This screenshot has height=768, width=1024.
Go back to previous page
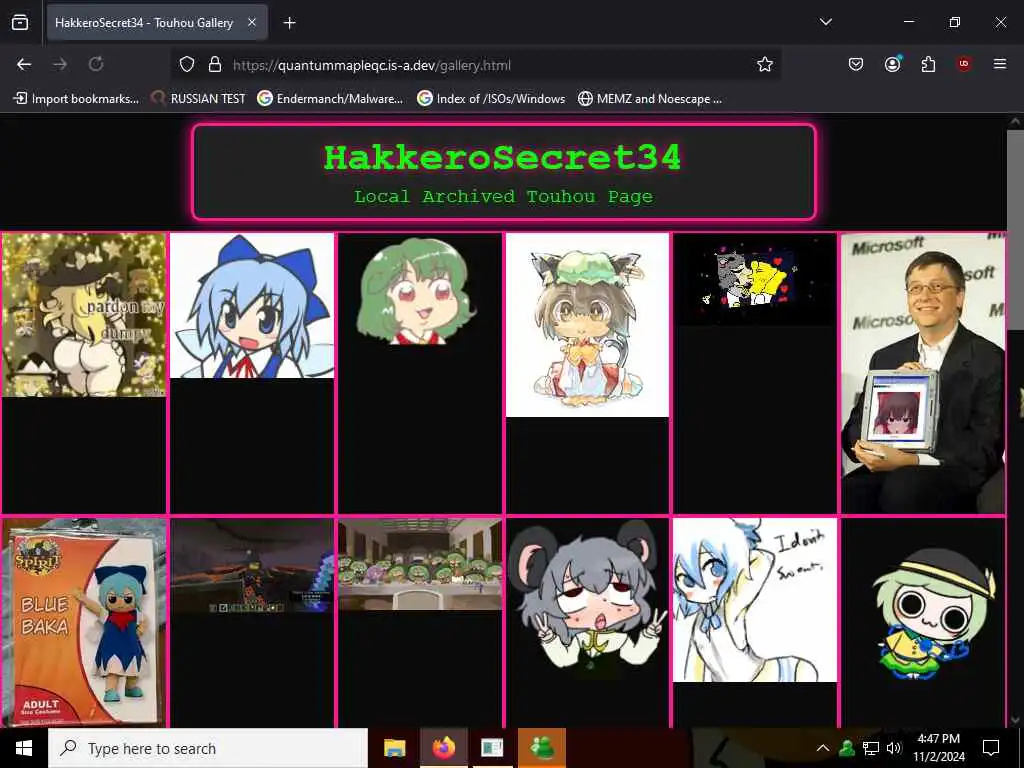pyautogui.click(x=24, y=64)
